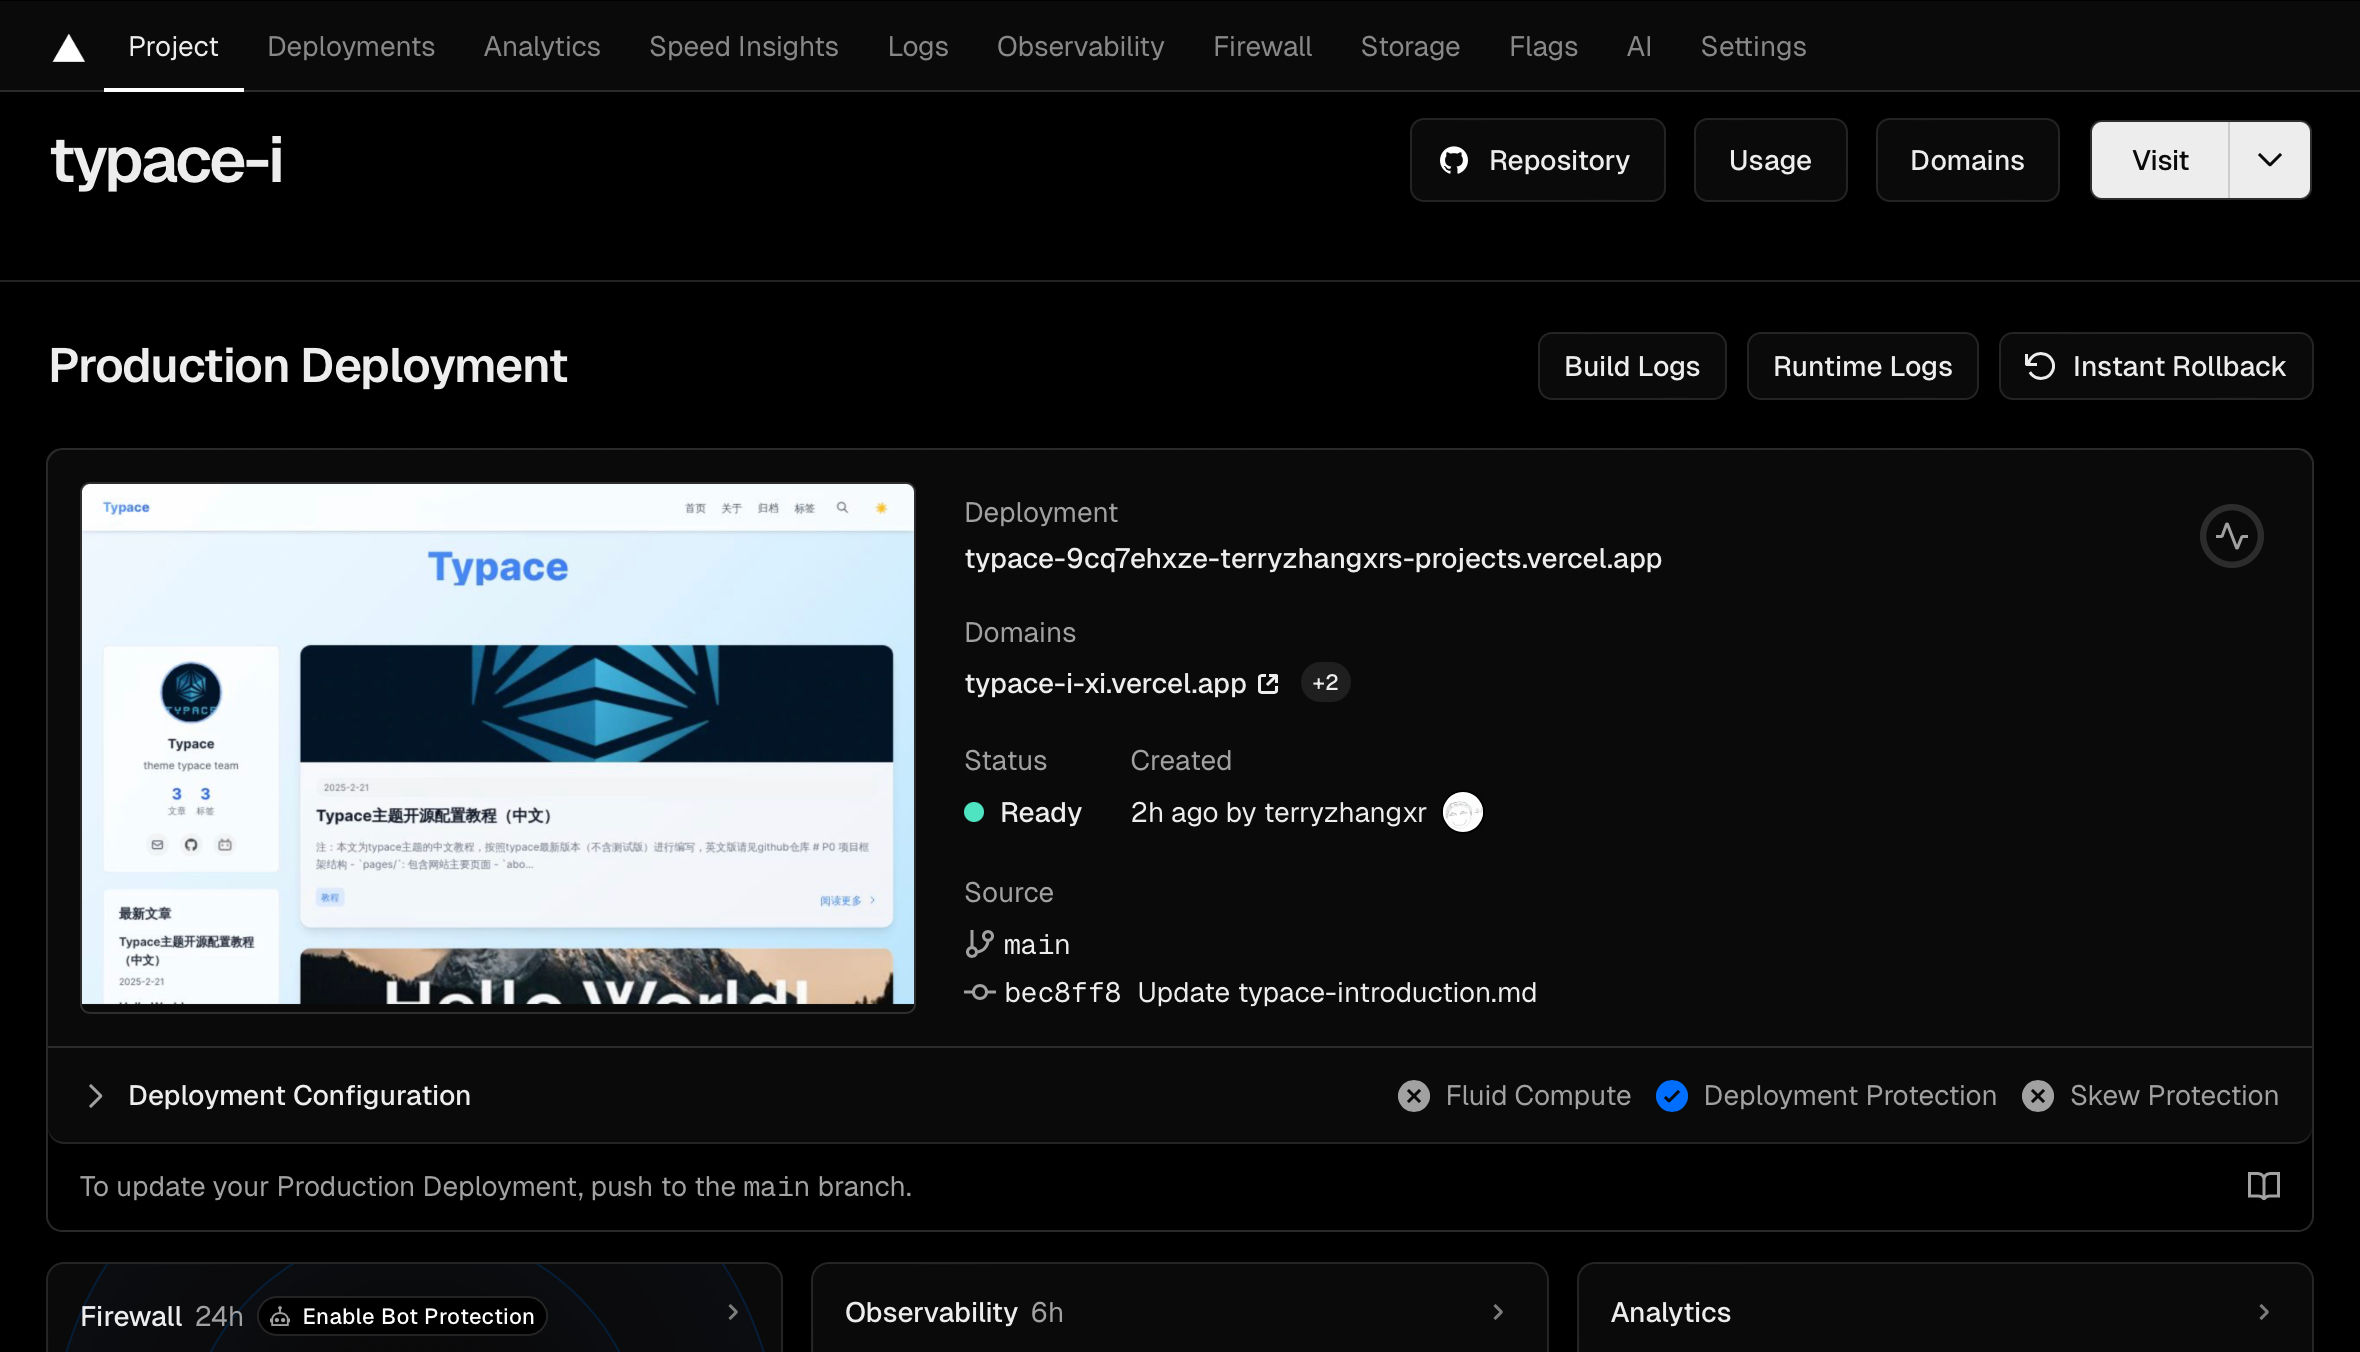Open the Project tab
Image resolution: width=2360 pixels, height=1352 pixels.
pos(173,46)
